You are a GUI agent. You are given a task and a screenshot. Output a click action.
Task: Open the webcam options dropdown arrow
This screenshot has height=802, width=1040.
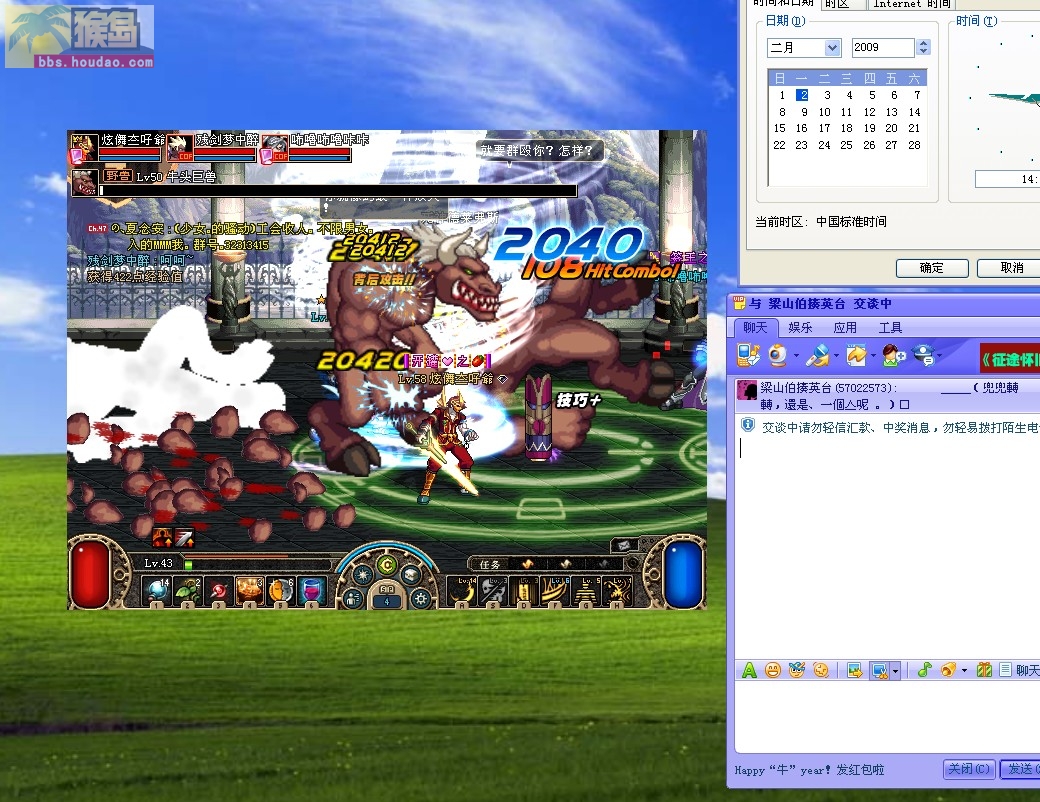coord(797,356)
